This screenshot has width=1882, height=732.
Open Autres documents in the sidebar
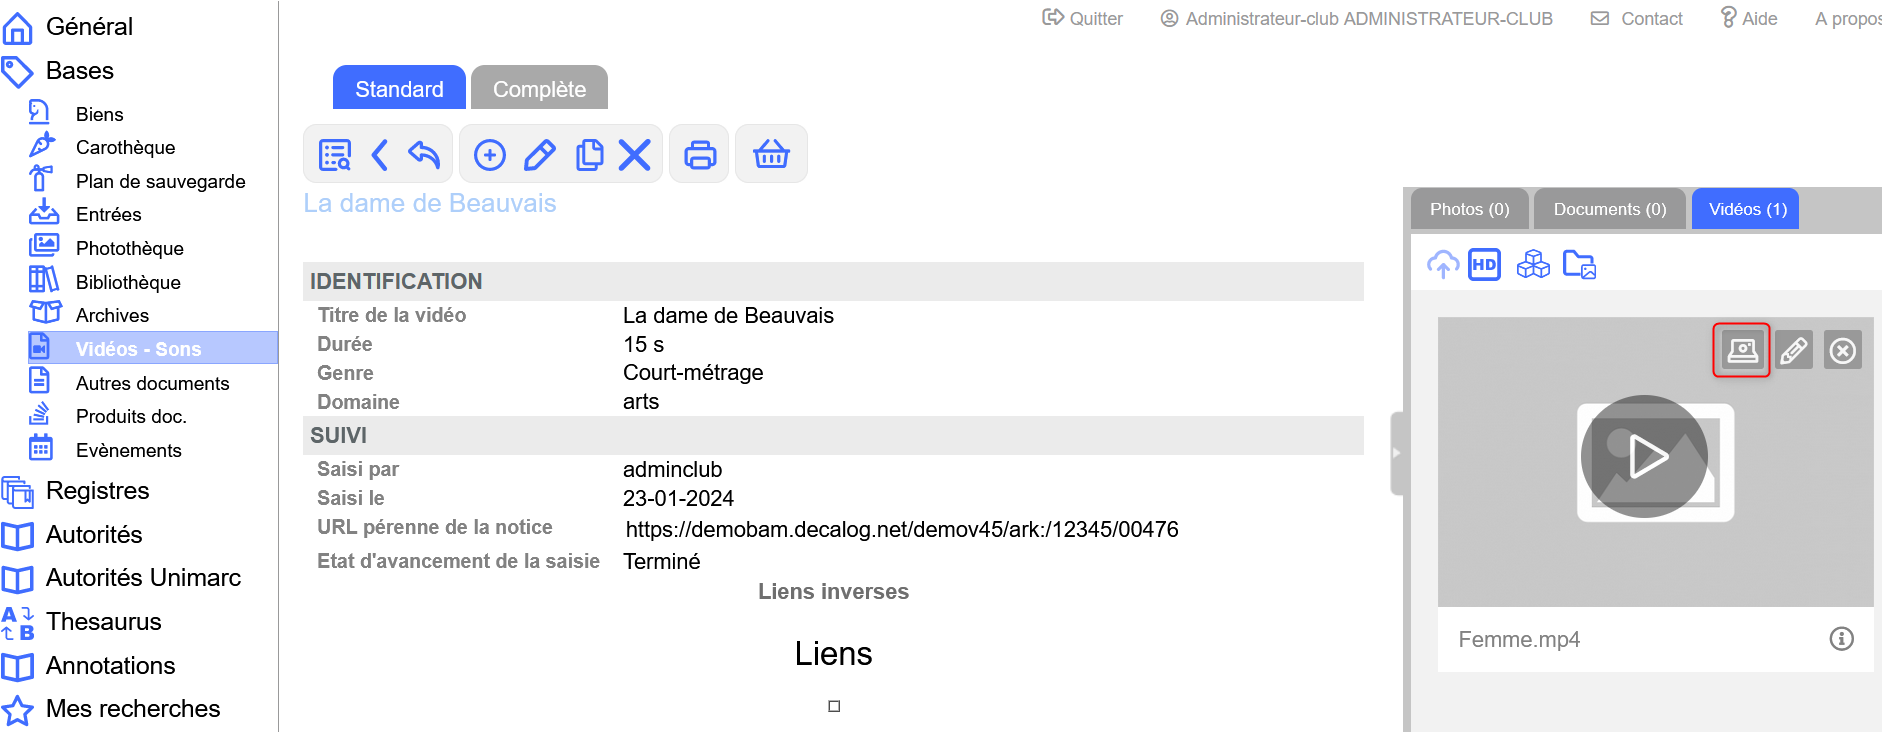tap(152, 383)
